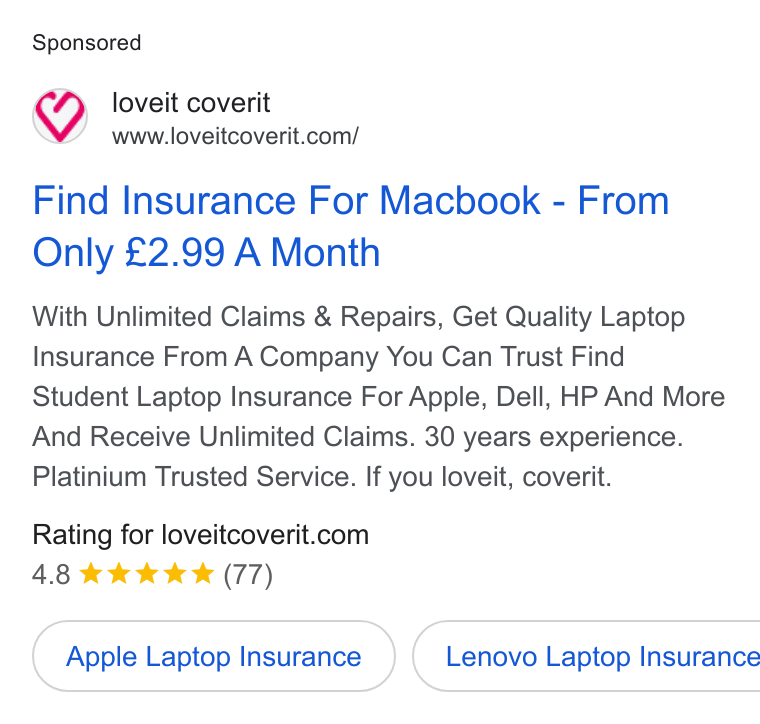The image size is (760, 724).
Task: Click the 'Platinium Trusted Service' text
Action: pos(194,476)
